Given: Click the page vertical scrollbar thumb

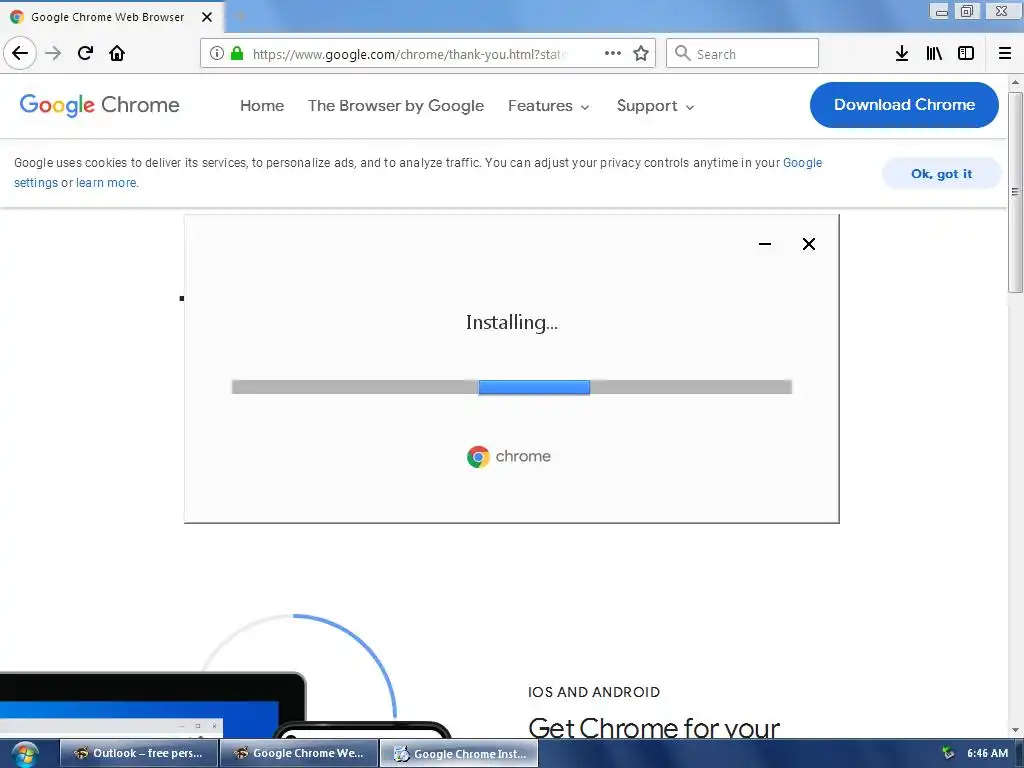Looking at the screenshot, I should 1015,192.
